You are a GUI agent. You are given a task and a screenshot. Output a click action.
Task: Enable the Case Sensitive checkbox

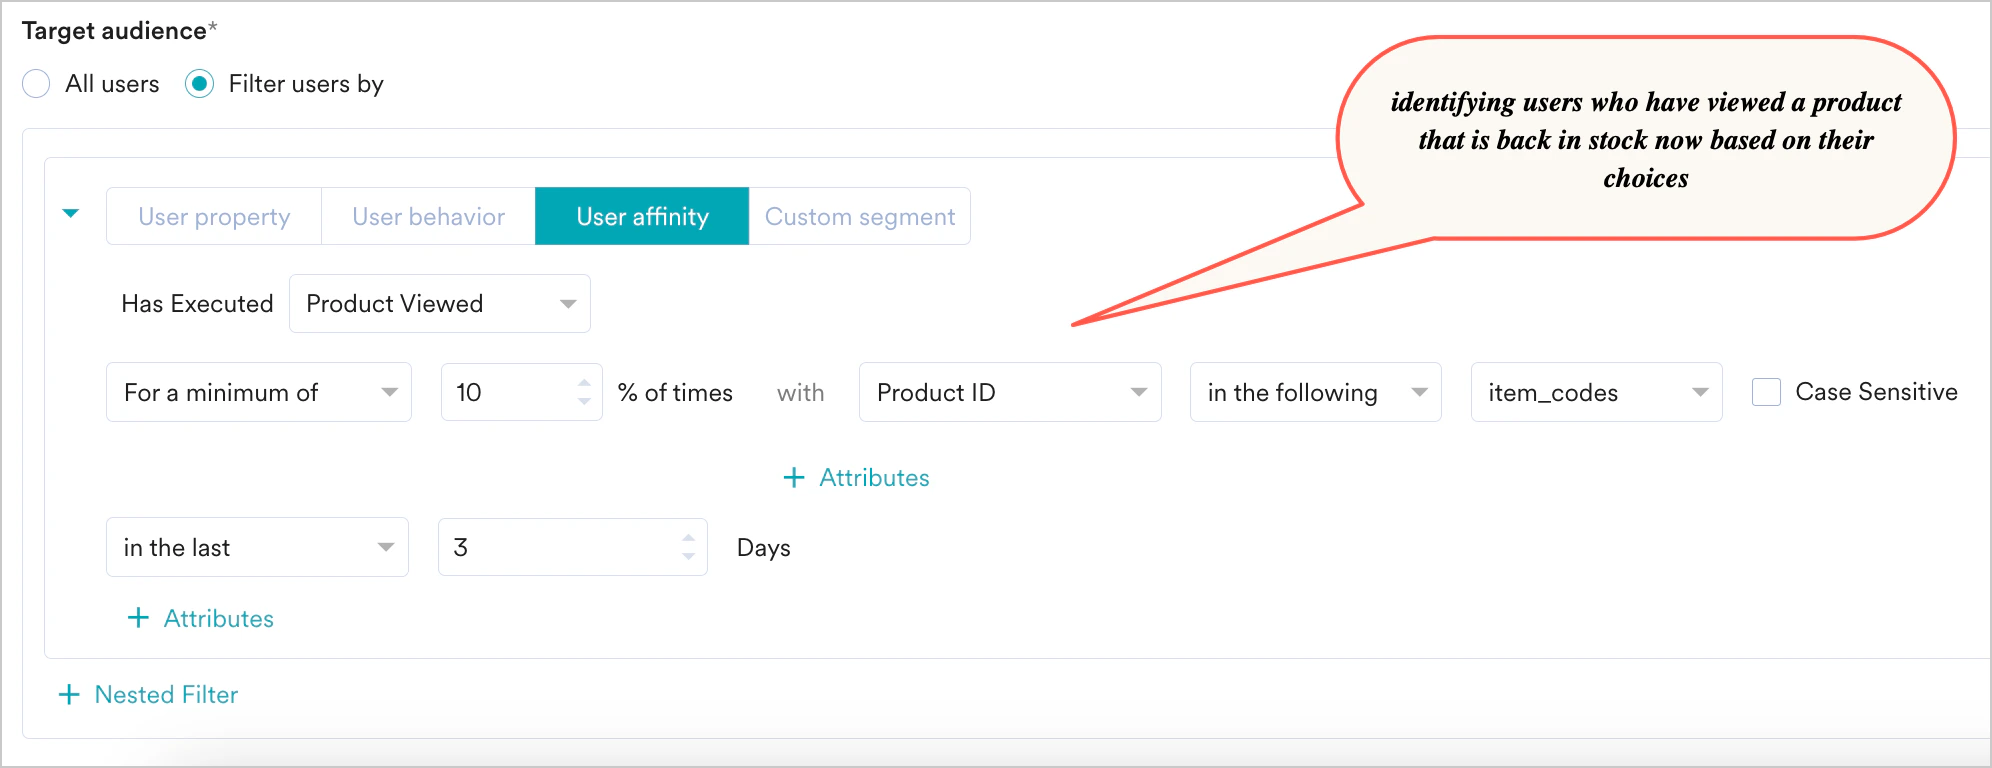point(1766,392)
